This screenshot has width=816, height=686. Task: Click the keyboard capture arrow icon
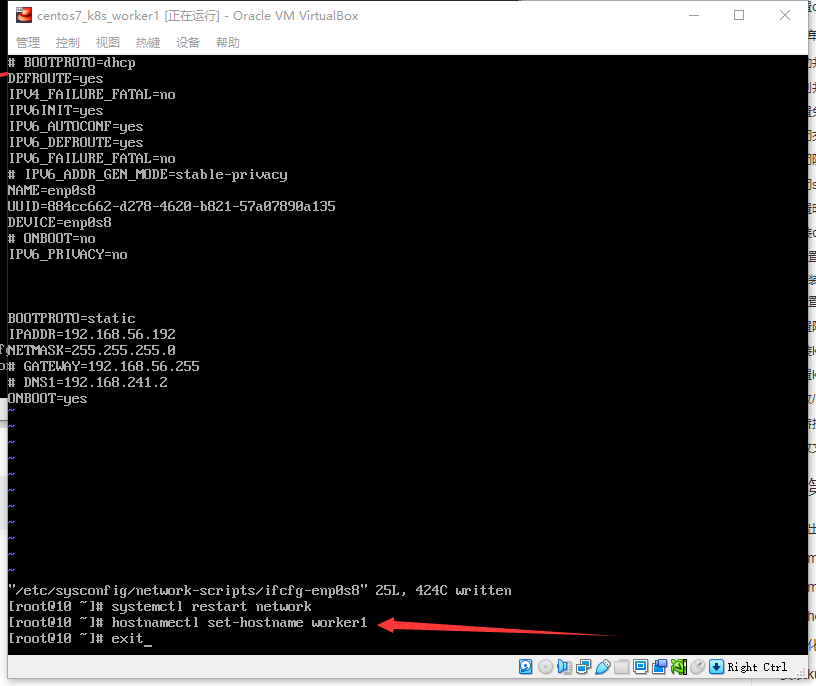click(x=717, y=667)
